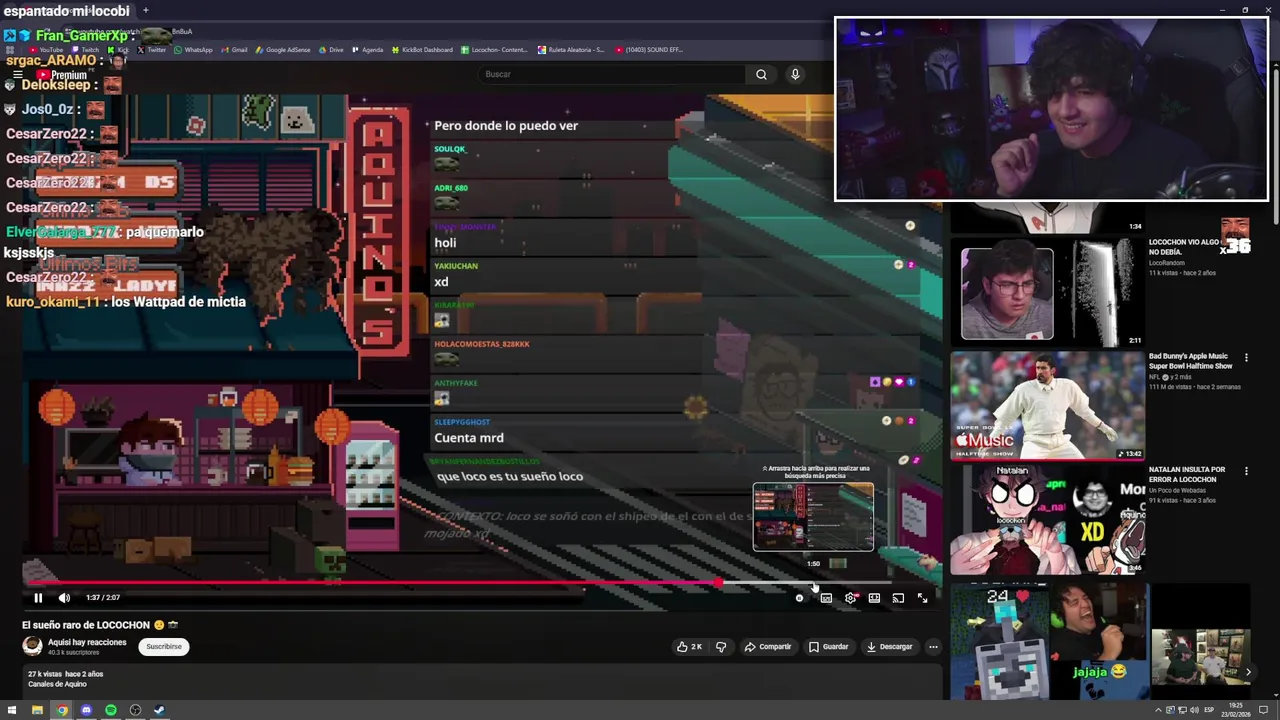The image size is (1280, 720).
Task: Enter fullscreen mode
Action: click(x=922, y=598)
